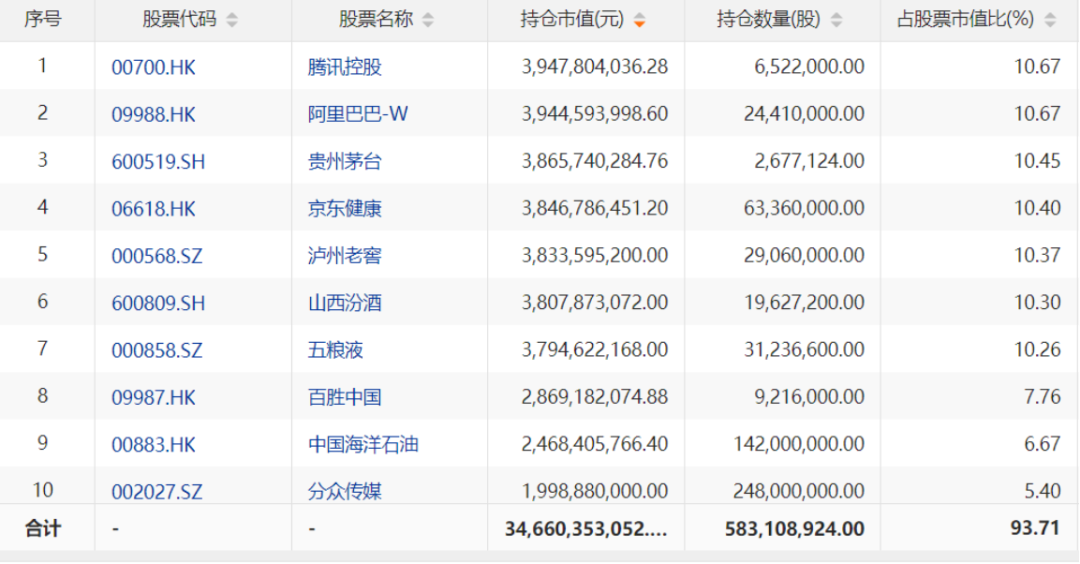The height and width of the screenshot is (564, 1080).
Task: Select the 持仓数量(股) header label
Action: coord(768,19)
